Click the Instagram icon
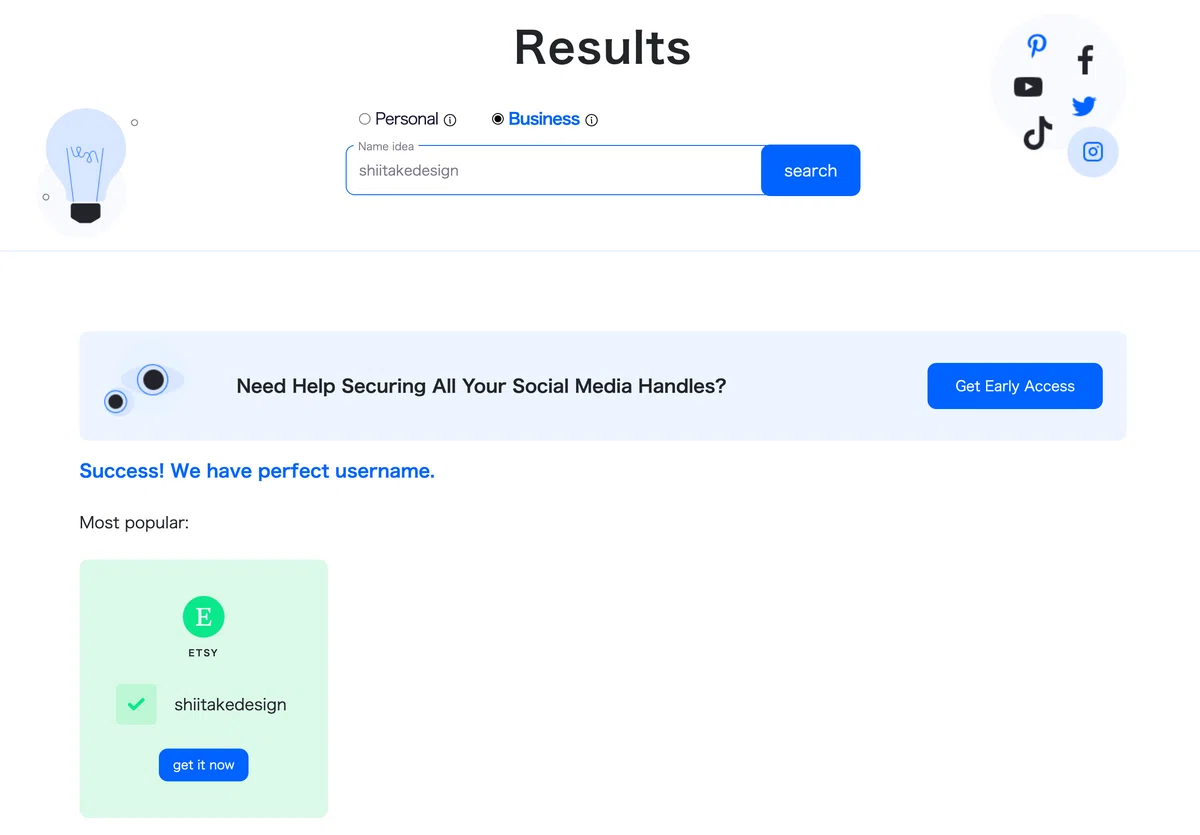The width and height of the screenshot is (1200, 835). click(x=1093, y=152)
